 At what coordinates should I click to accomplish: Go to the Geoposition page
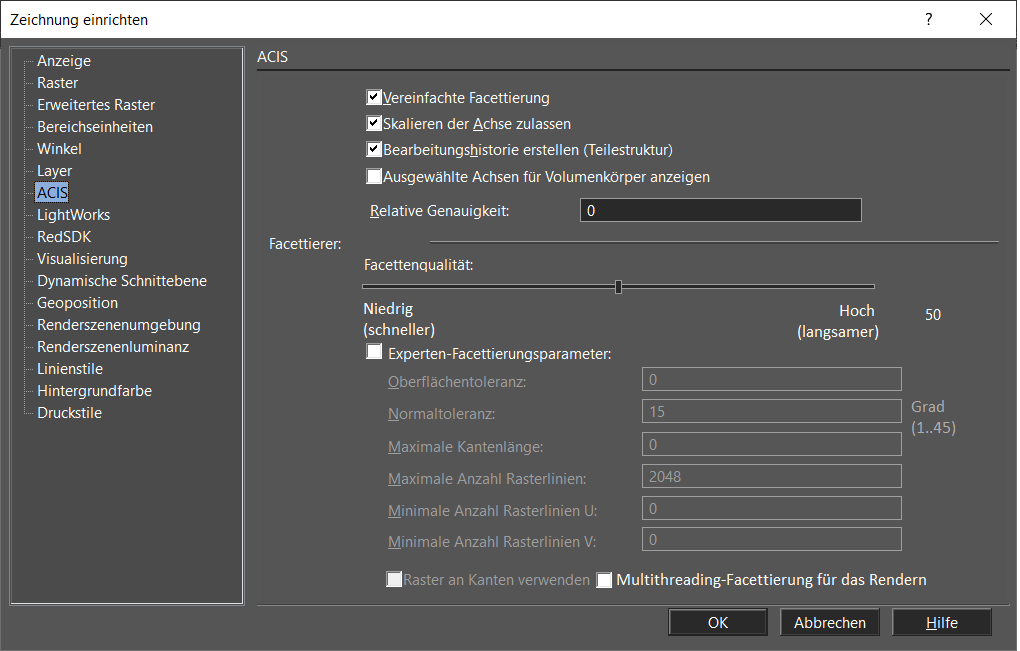pos(77,303)
